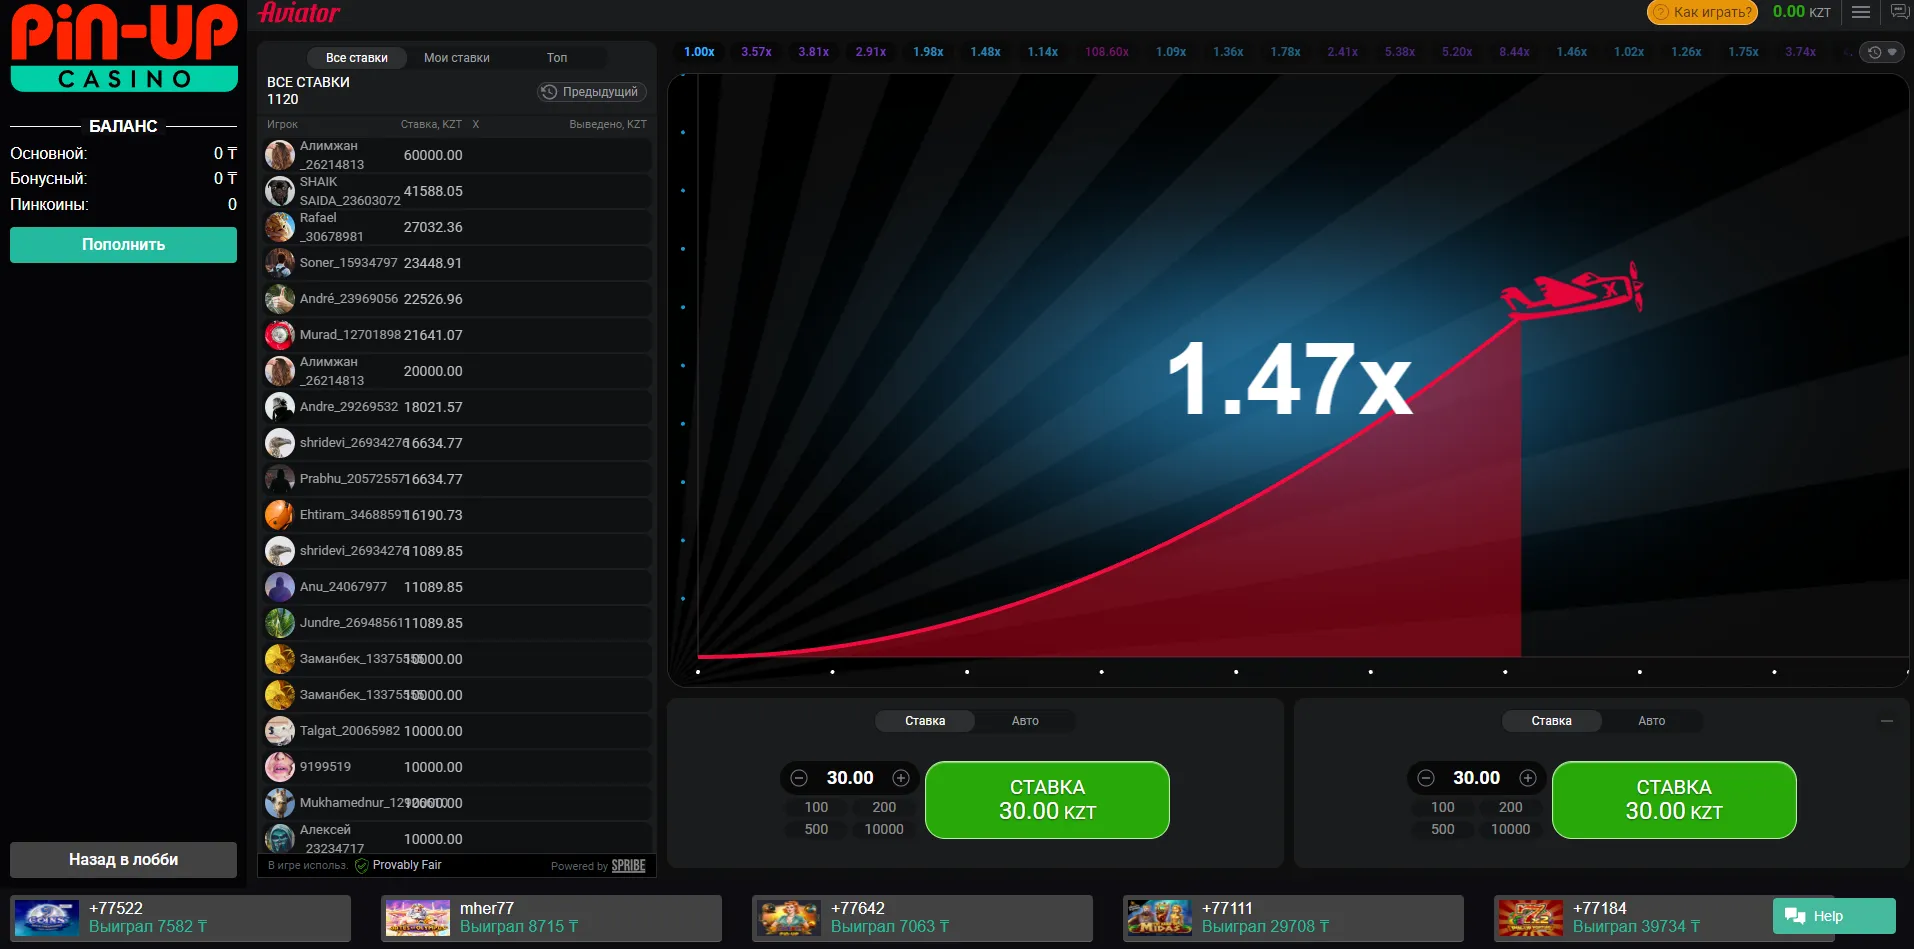Increase right bet with plus icon
Viewport: 1914px width, 949px height.
[x=1527, y=778]
